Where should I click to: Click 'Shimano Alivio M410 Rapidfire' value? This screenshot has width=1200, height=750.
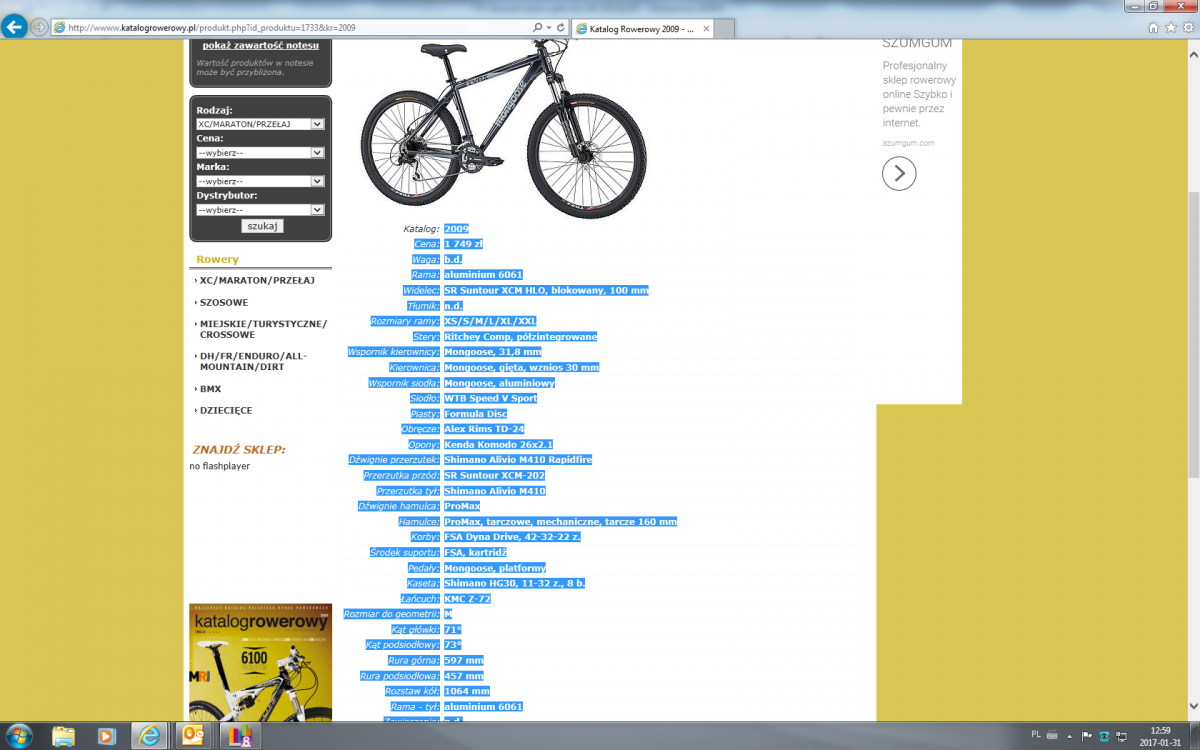click(x=518, y=460)
